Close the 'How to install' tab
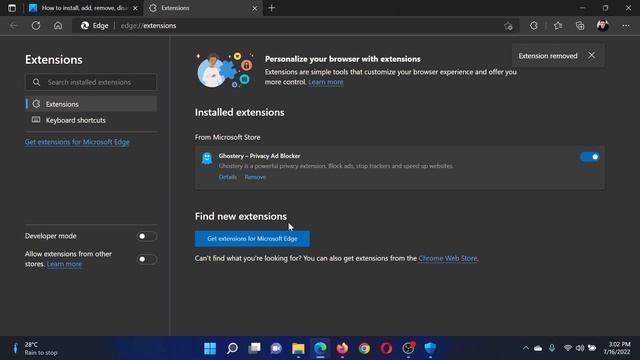Viewport: 640px width, 360px height. (135, 8)
